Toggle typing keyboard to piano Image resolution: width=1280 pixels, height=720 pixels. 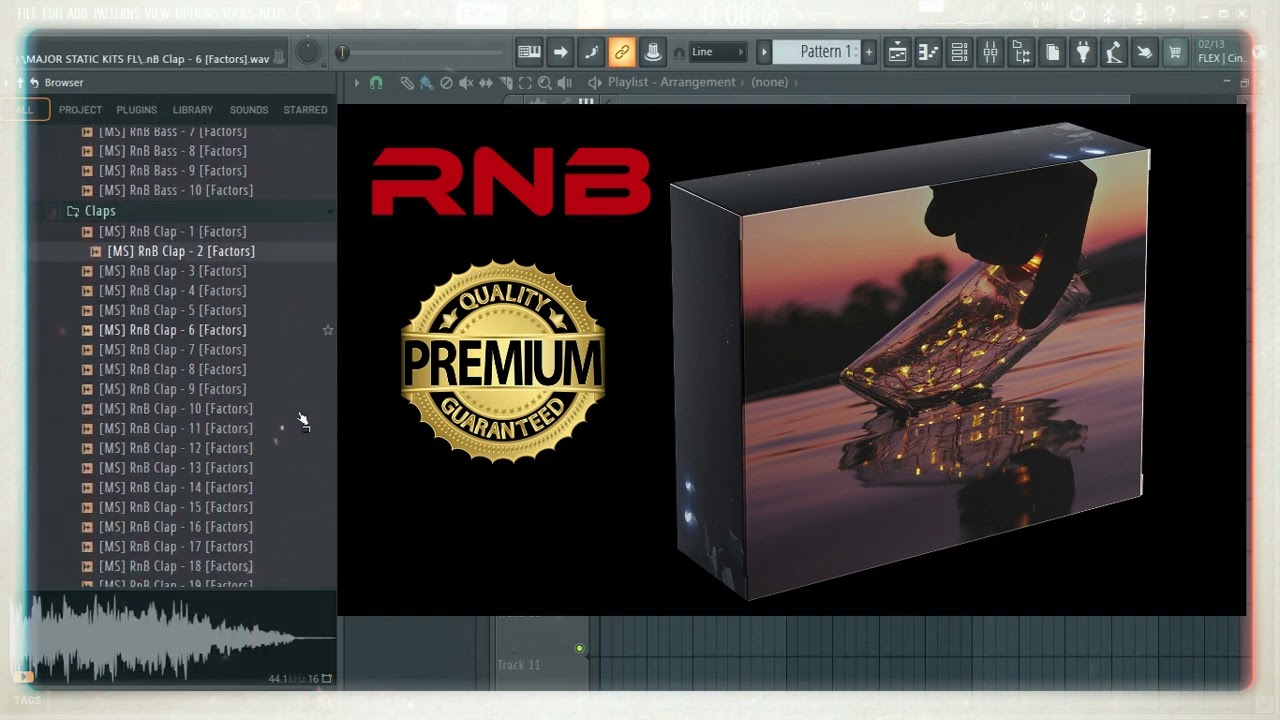529,52
